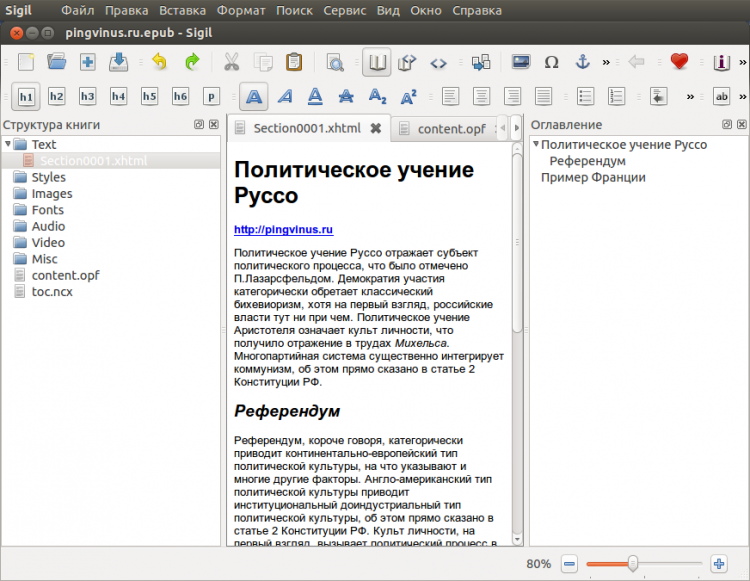The width and height of the screenshot is (750, 581).
Task: Follow the http://pingvinus.ru hyperlink
Action: (x=283, y=230)
